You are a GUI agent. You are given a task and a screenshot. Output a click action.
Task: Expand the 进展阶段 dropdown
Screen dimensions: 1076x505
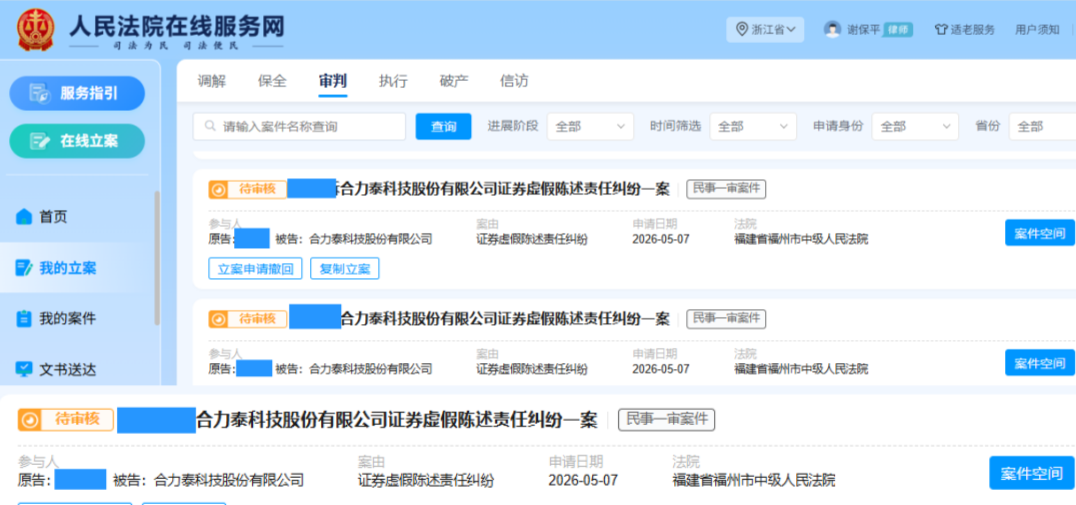coord(590,126)
